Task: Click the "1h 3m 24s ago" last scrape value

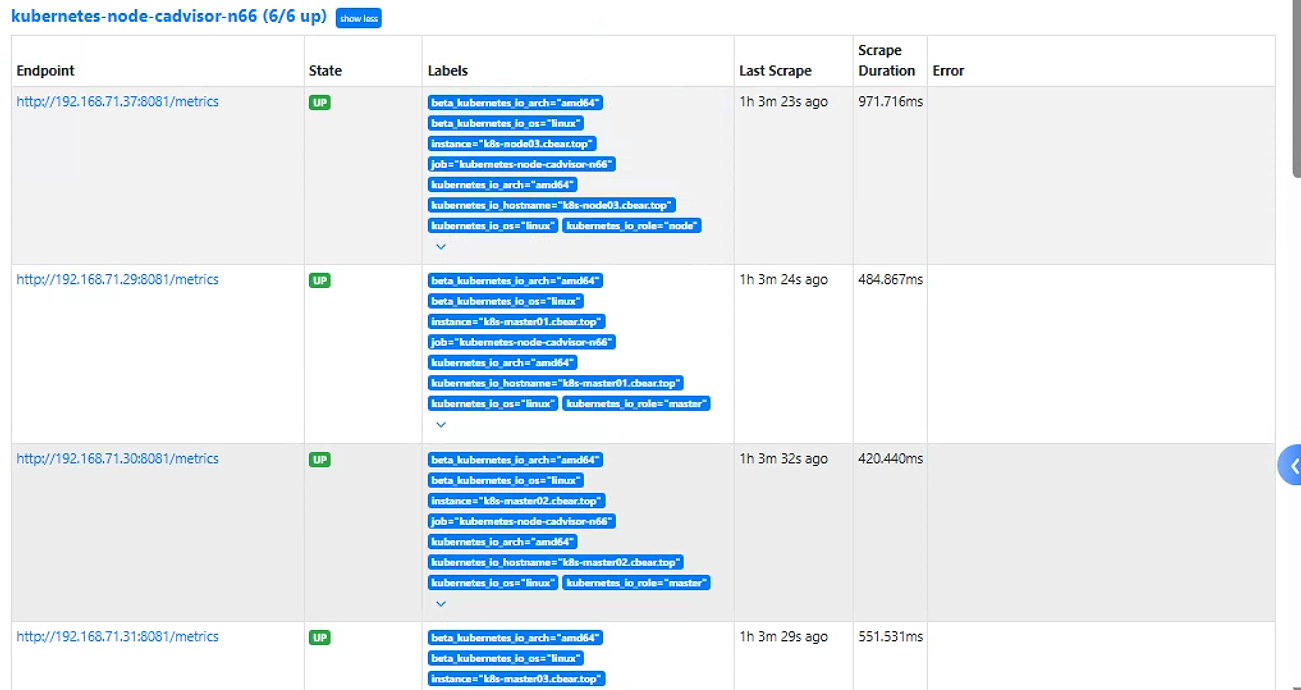Action: click(x=784, y=280)
